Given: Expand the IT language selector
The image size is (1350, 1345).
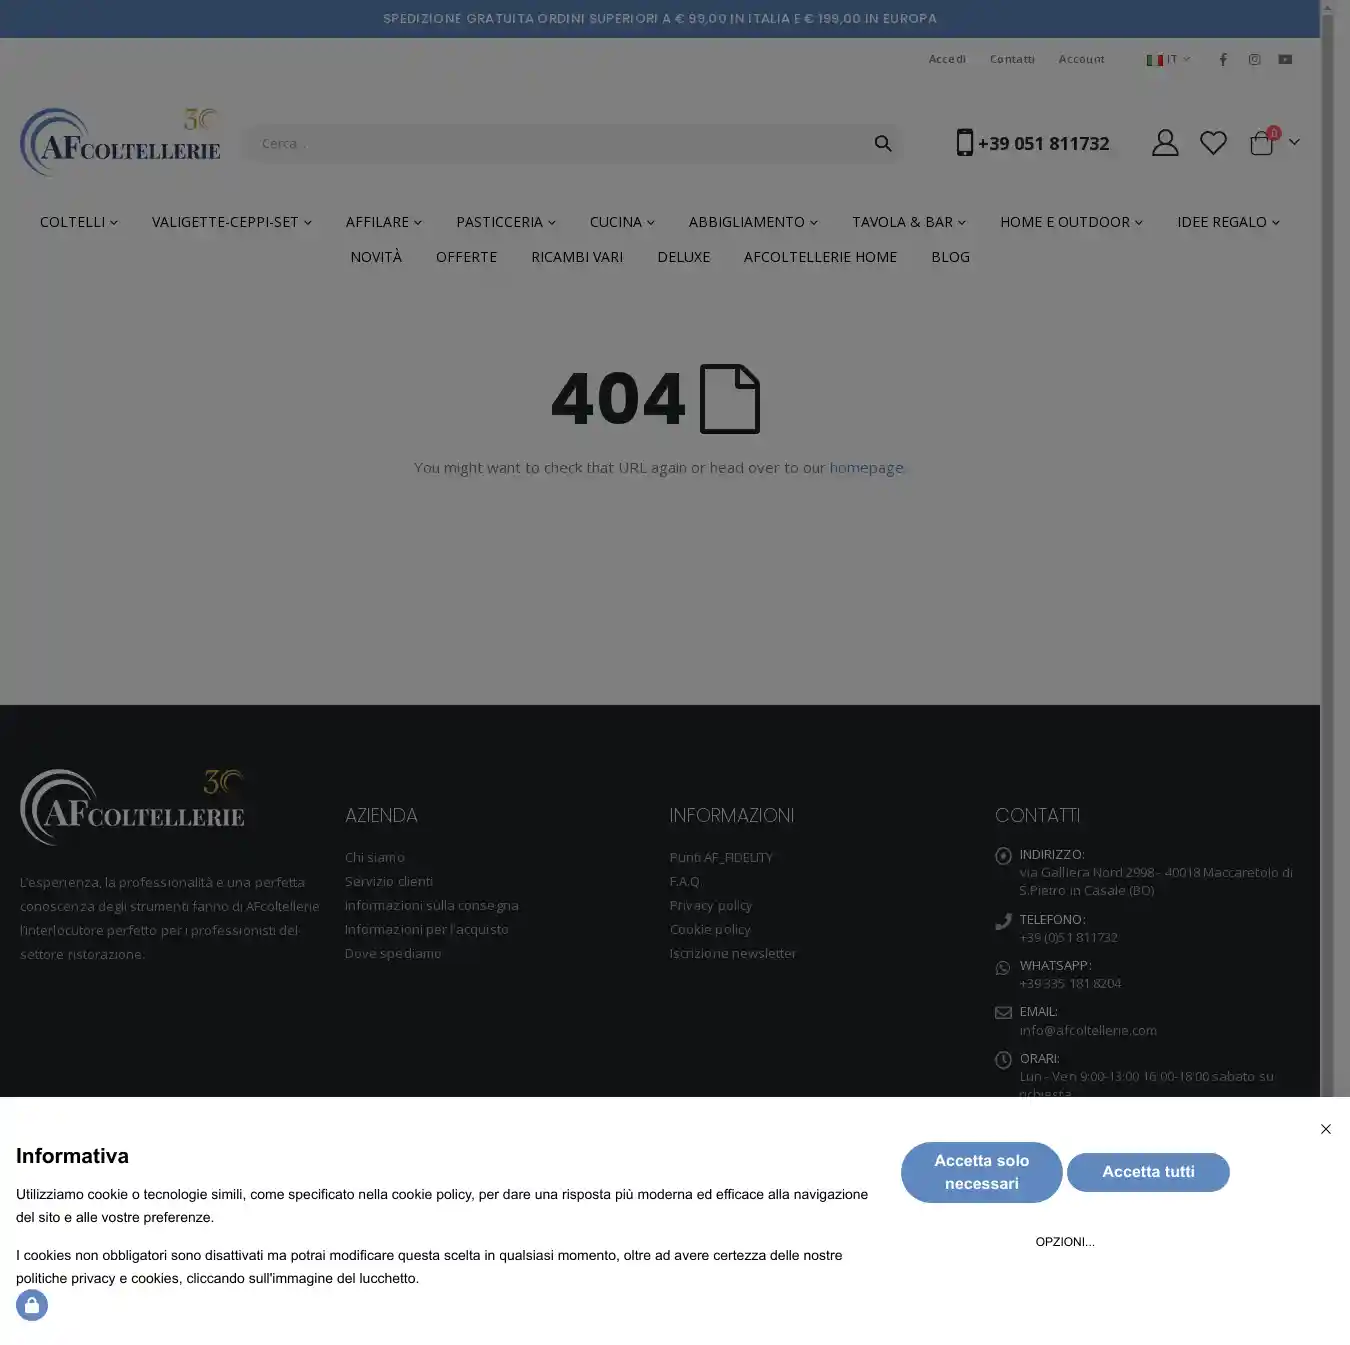Looking at the screenshot, I should (1168, 60).
